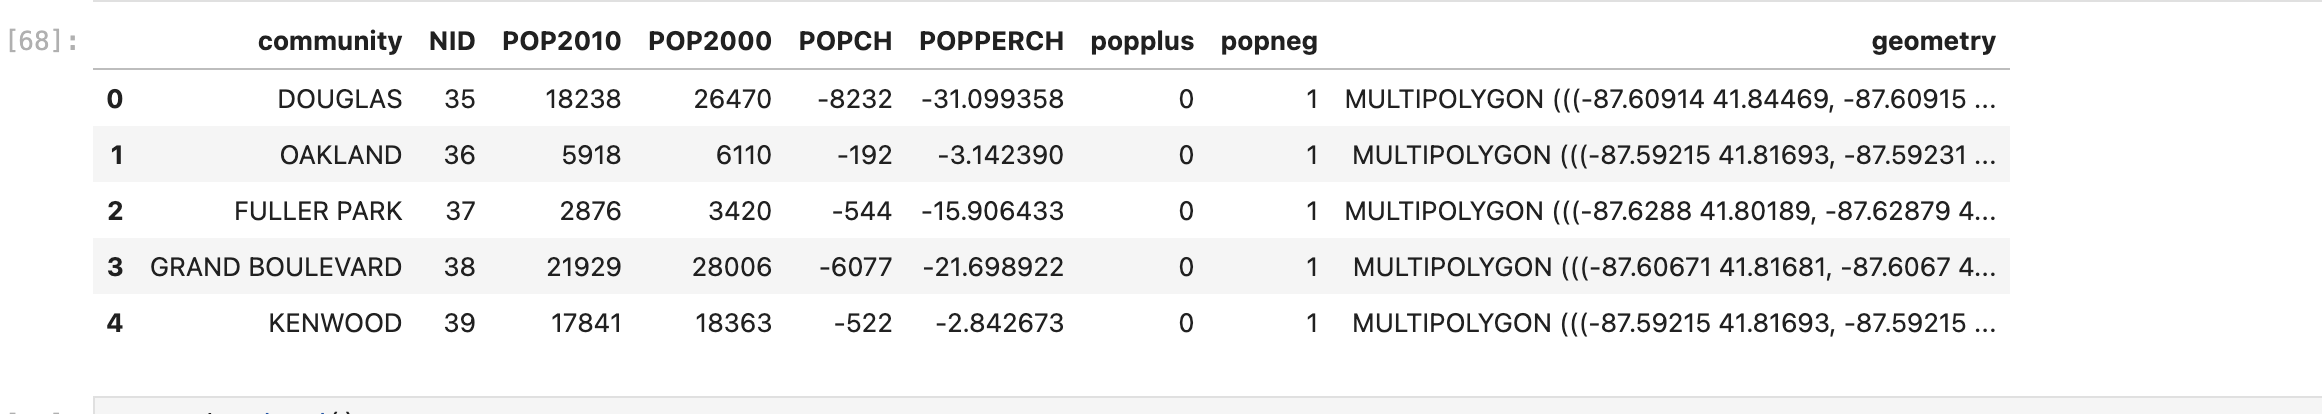2322x414 pixels.
Task: Click the POPPERCH column header
Action: point(991,41)
